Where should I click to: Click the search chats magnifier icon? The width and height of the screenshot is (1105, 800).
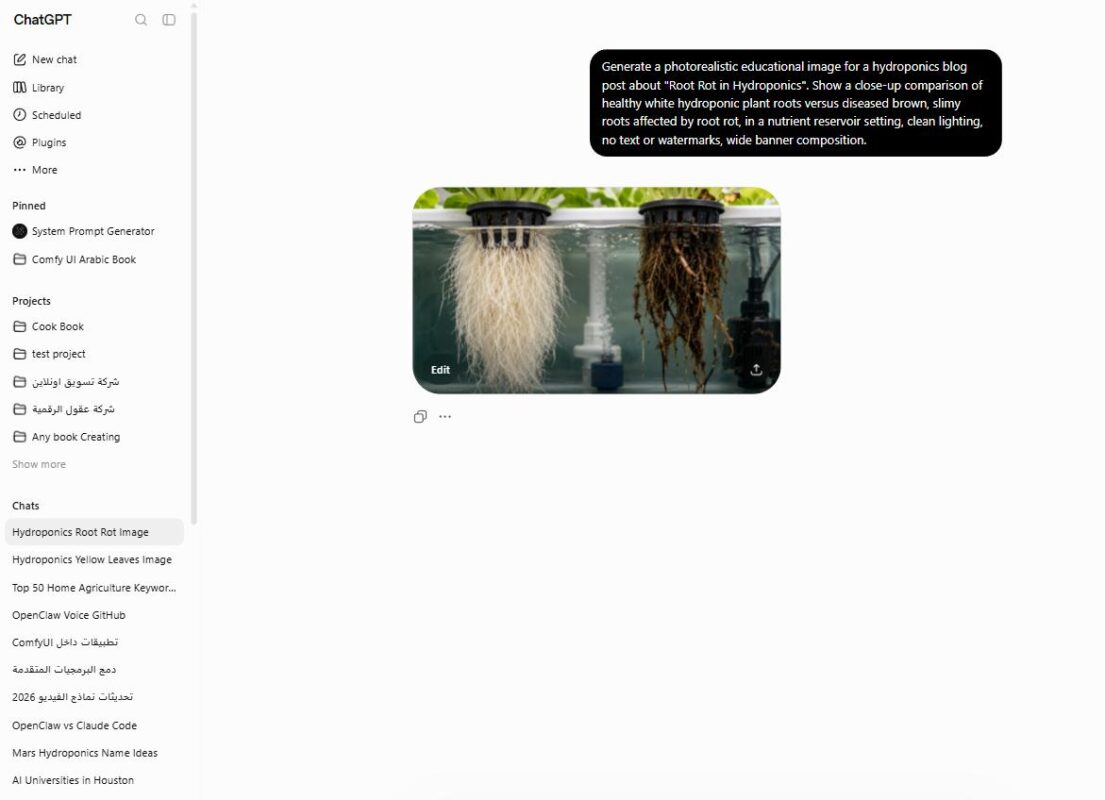pos(141,20)
